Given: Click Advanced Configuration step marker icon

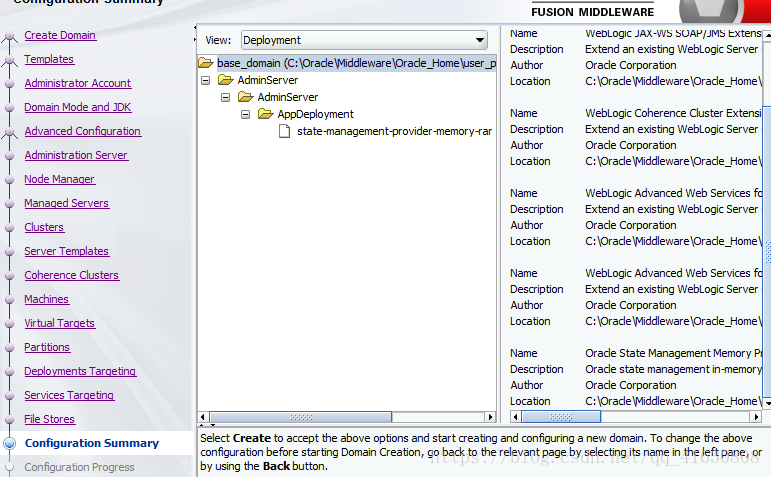Looking at the screenshot, I should pyautogui.click(x=9, y=133).
